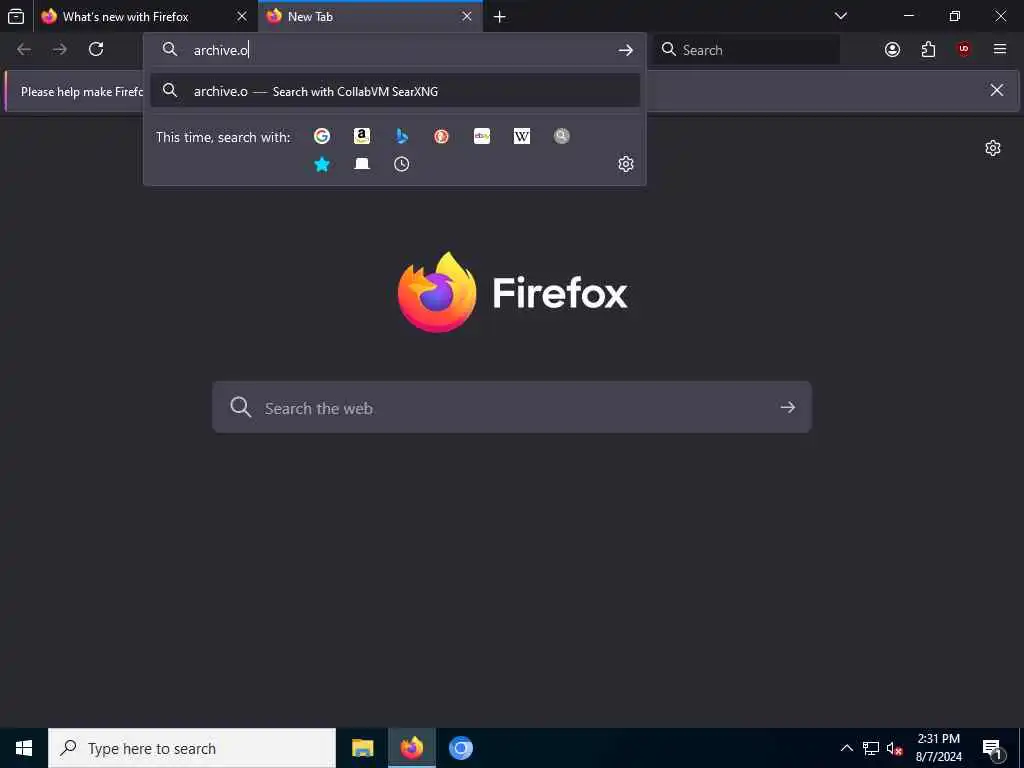This screenshot has width=1024, height=768.
Task: Search this time with Bing
Action: pos(402,136)
